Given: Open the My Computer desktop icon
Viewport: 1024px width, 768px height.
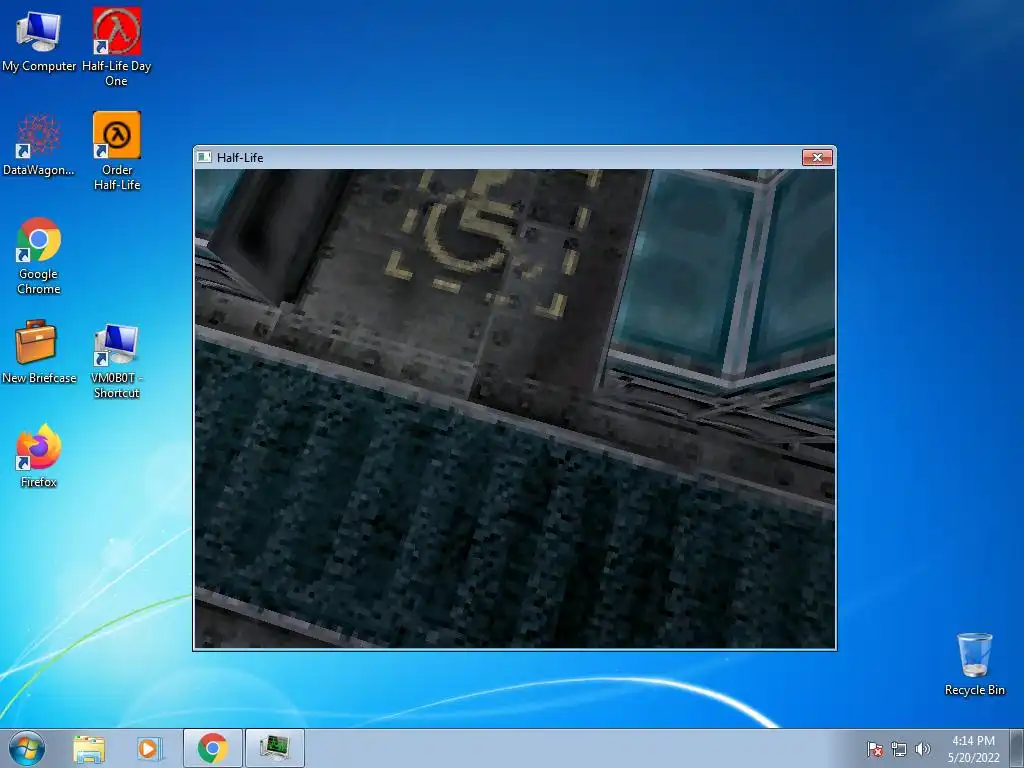Looking at the screenshot, I should click(39, 40).
